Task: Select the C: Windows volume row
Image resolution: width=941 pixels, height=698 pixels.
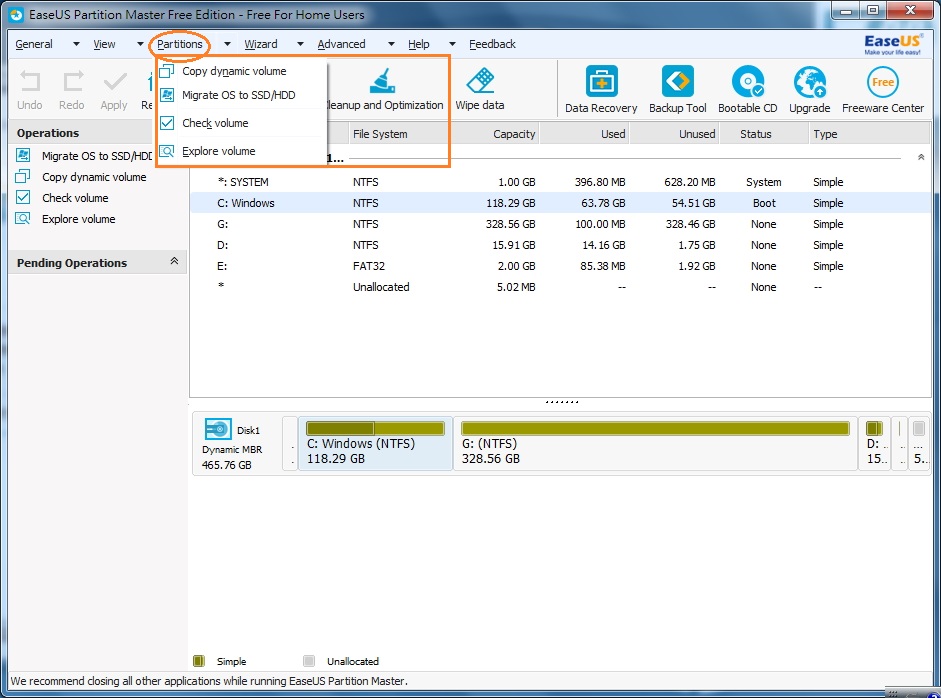Action: tap(561, 203)
